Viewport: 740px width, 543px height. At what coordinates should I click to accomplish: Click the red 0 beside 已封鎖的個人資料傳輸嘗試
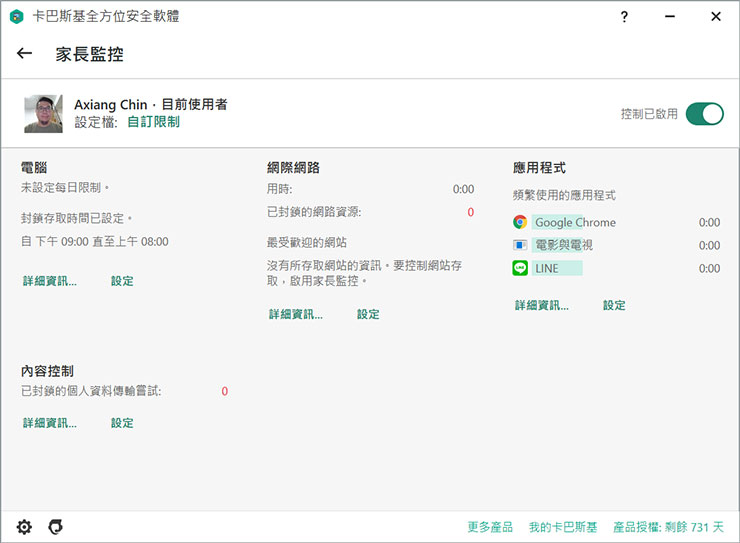point(225,391)
